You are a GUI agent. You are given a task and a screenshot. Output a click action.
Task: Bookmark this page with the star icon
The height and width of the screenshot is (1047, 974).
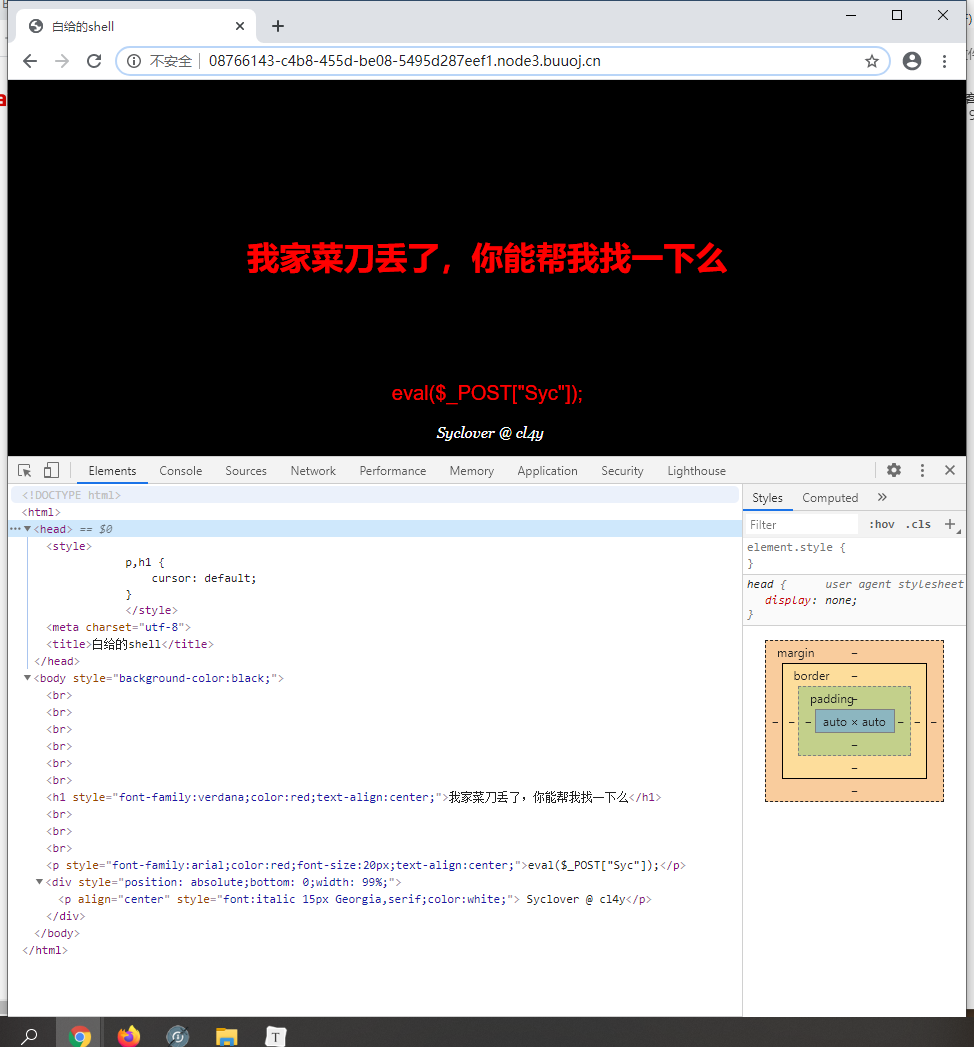[x=872, y=61]
